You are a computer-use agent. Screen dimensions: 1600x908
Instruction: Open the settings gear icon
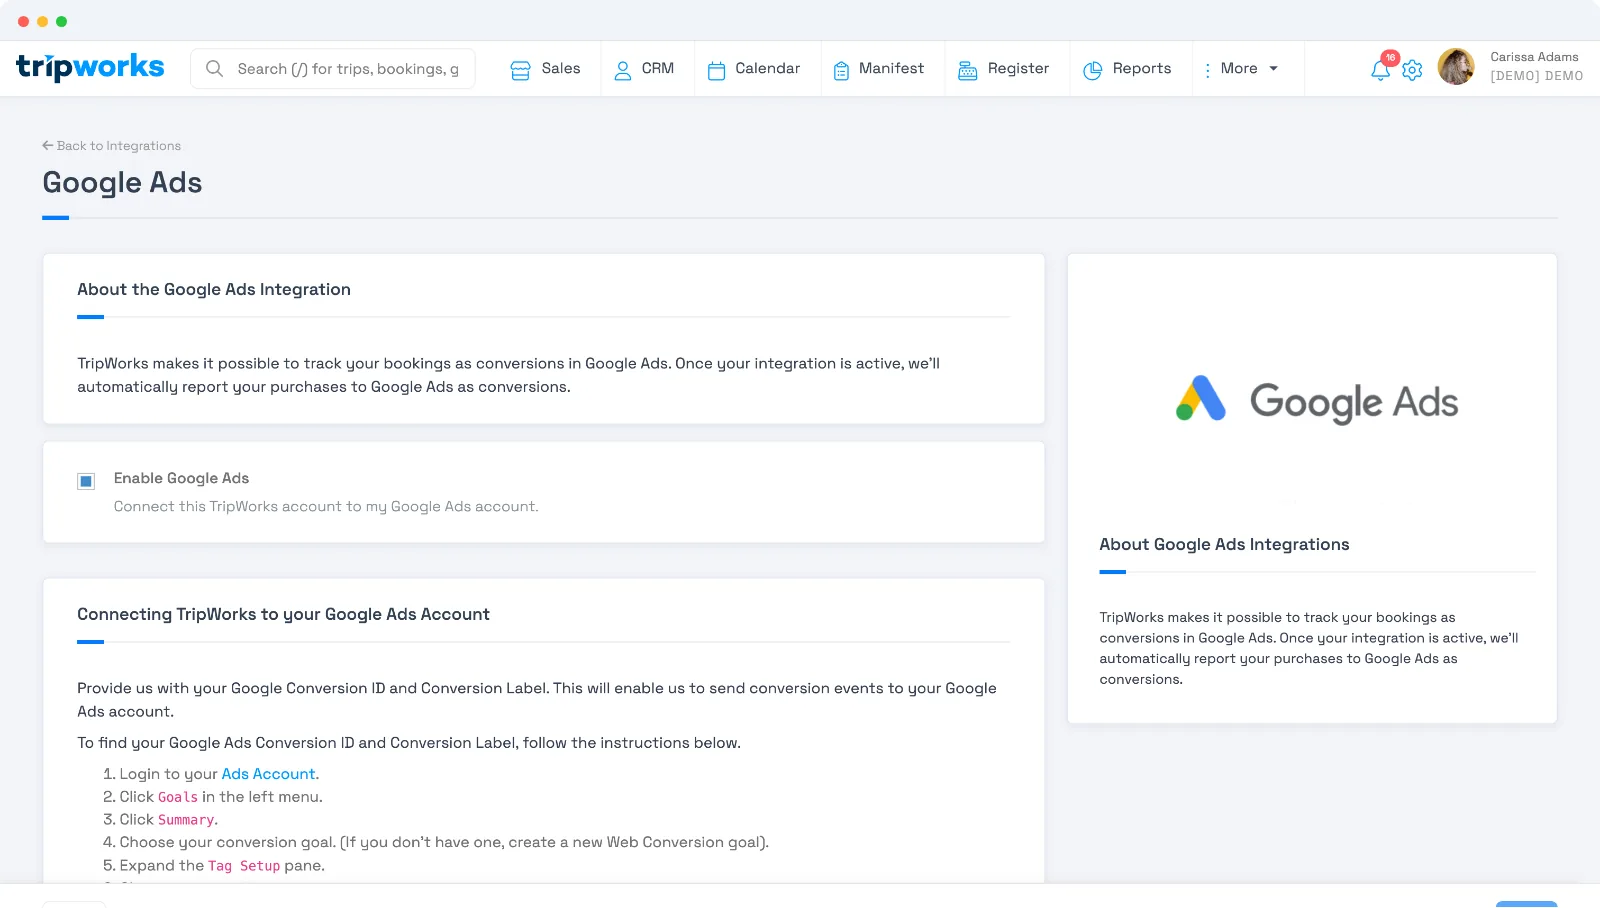tap(1412, 70)
